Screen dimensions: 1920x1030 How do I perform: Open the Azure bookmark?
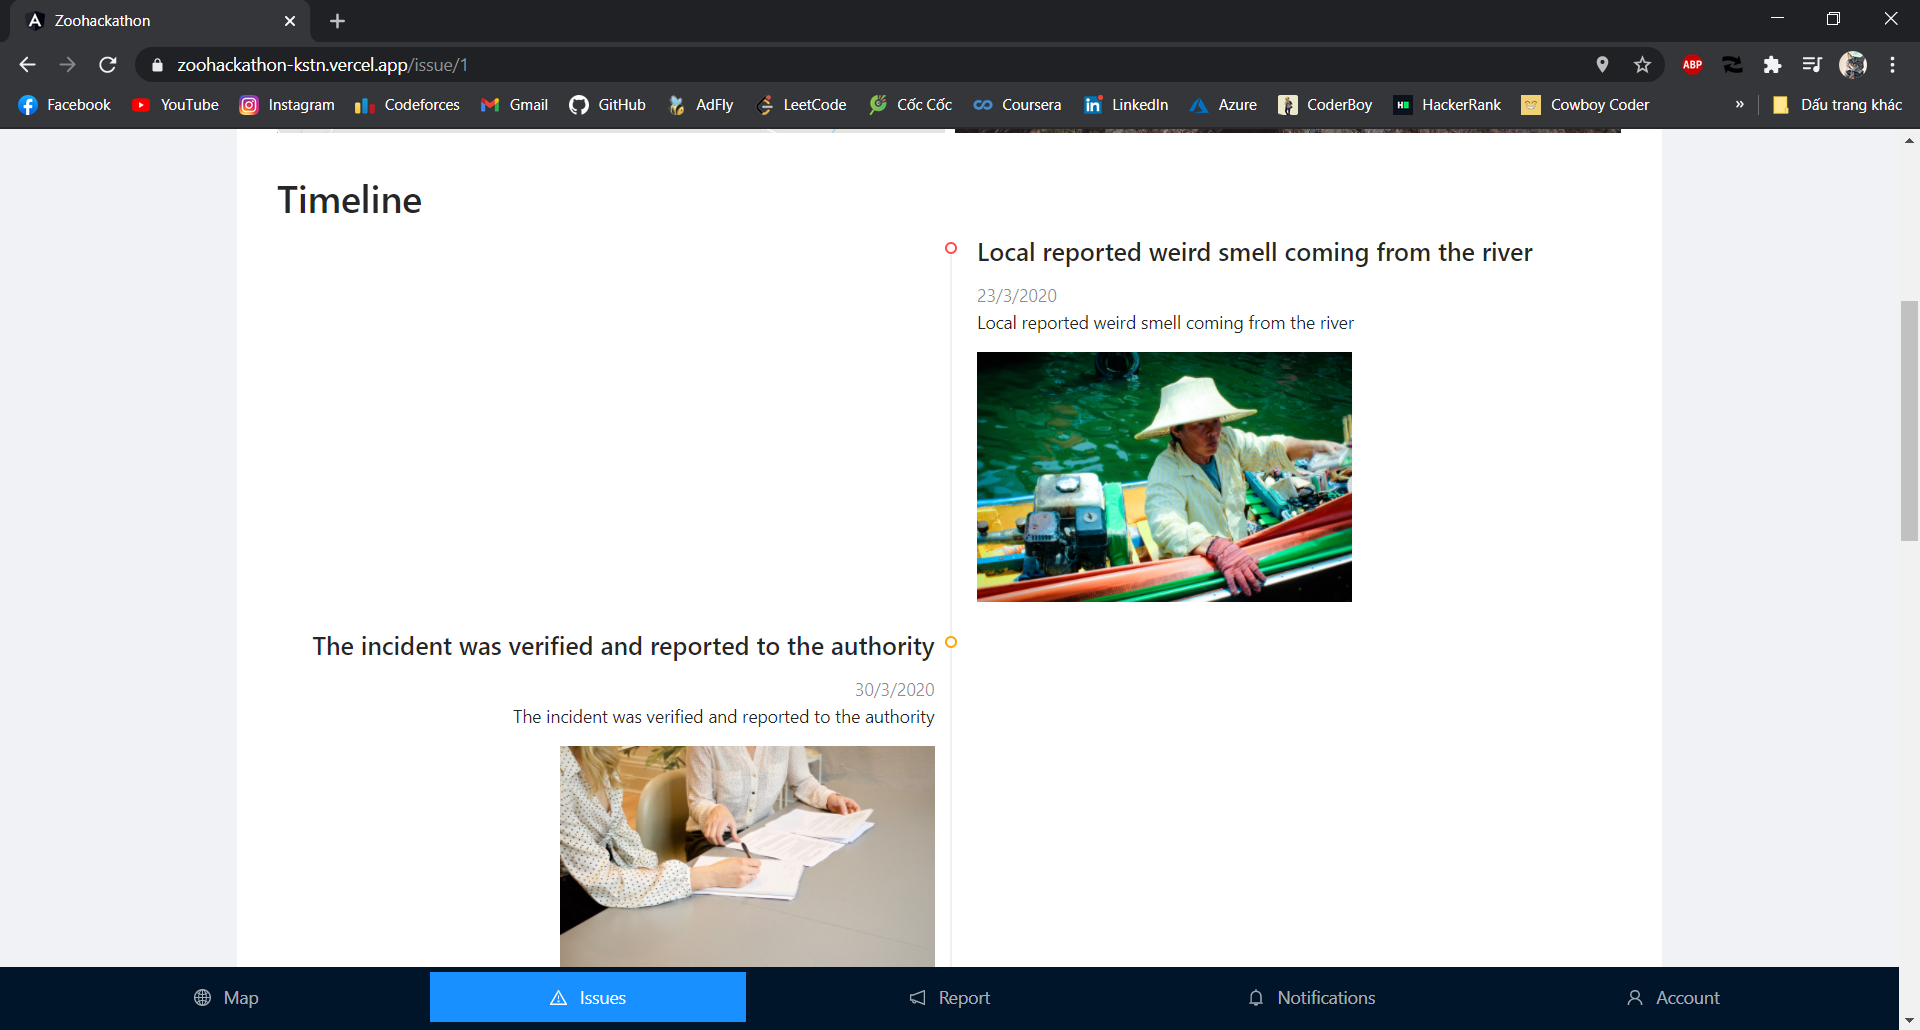[1223, 105]
